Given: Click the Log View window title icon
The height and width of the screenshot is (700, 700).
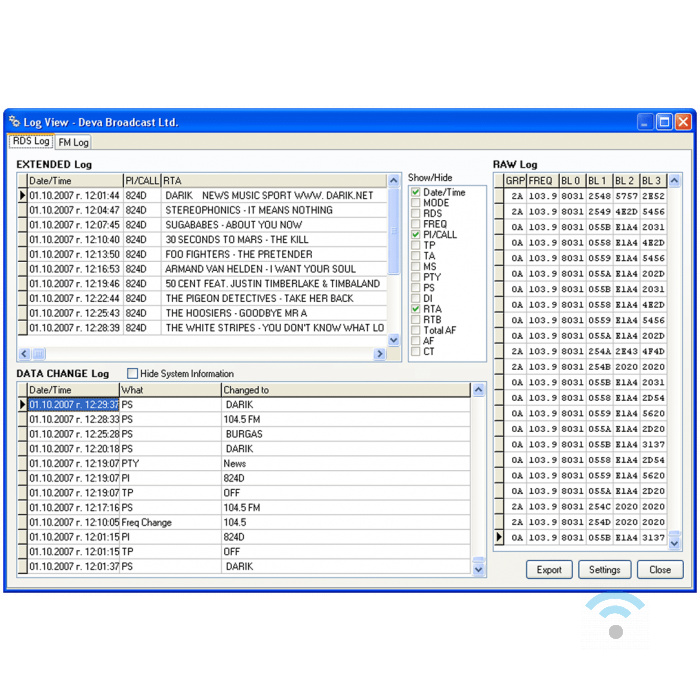Looking at the screenshot, I should (15, 122).
